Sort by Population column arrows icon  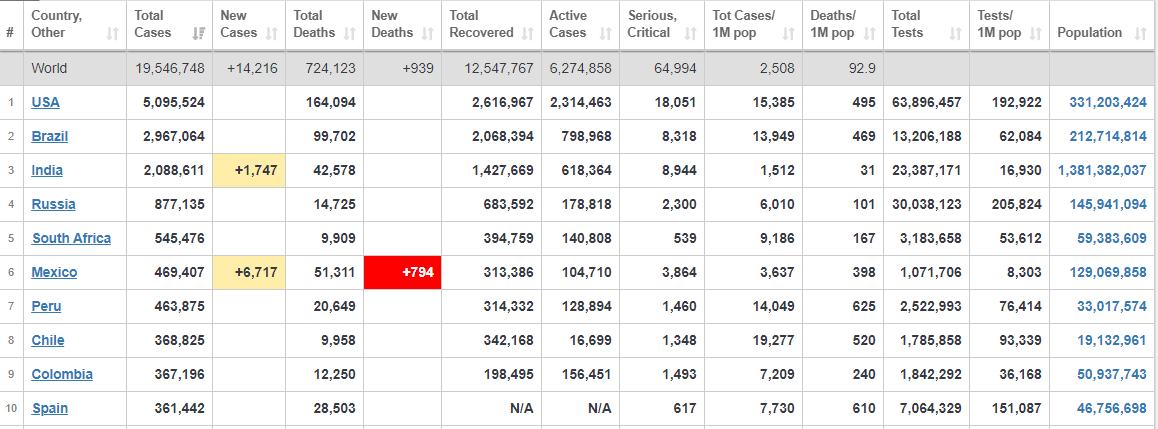click(x=1137, y=33)
